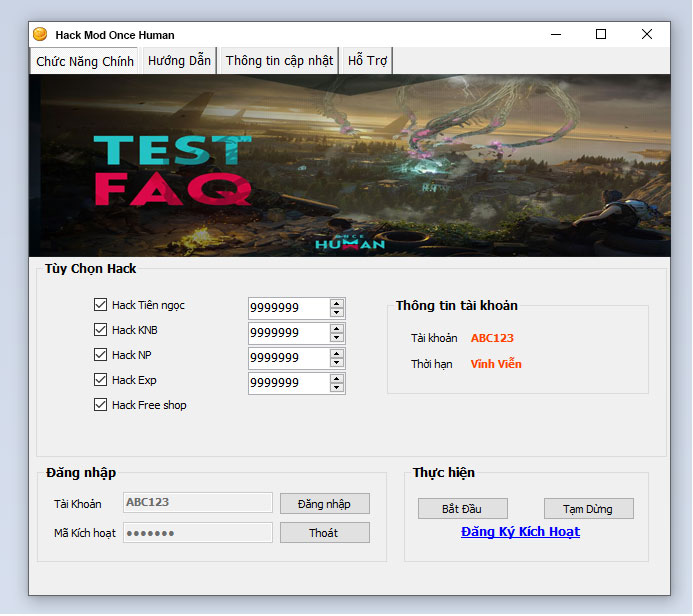Click the Once Human banner image
This screenshot has height=616, width=693.
350,166
